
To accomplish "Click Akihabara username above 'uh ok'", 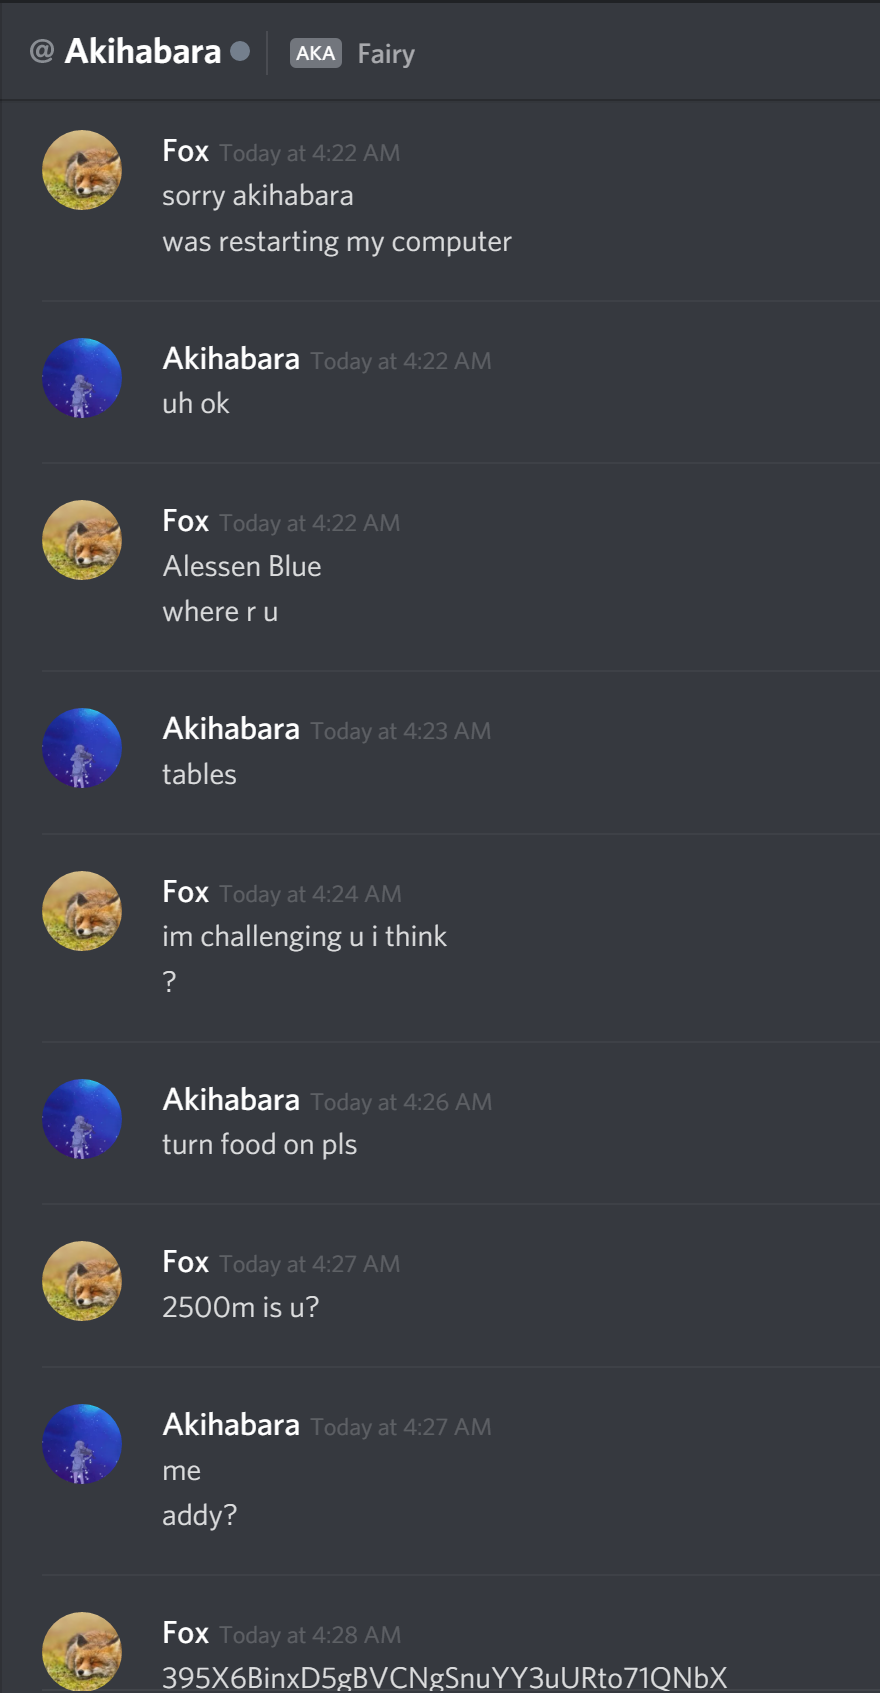I will (x=231, y=359).
